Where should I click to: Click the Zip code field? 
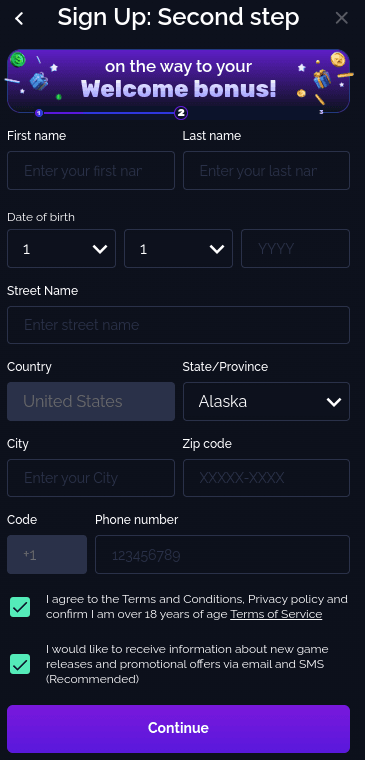266,478
